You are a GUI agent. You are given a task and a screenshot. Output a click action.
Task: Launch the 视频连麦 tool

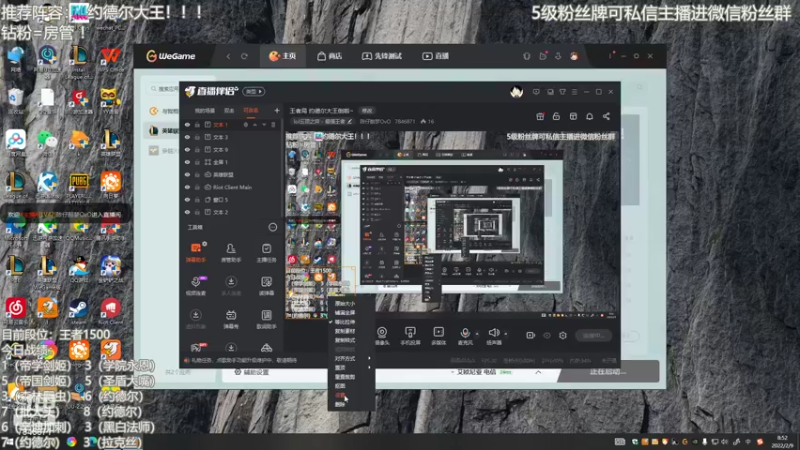pos(196,286)
